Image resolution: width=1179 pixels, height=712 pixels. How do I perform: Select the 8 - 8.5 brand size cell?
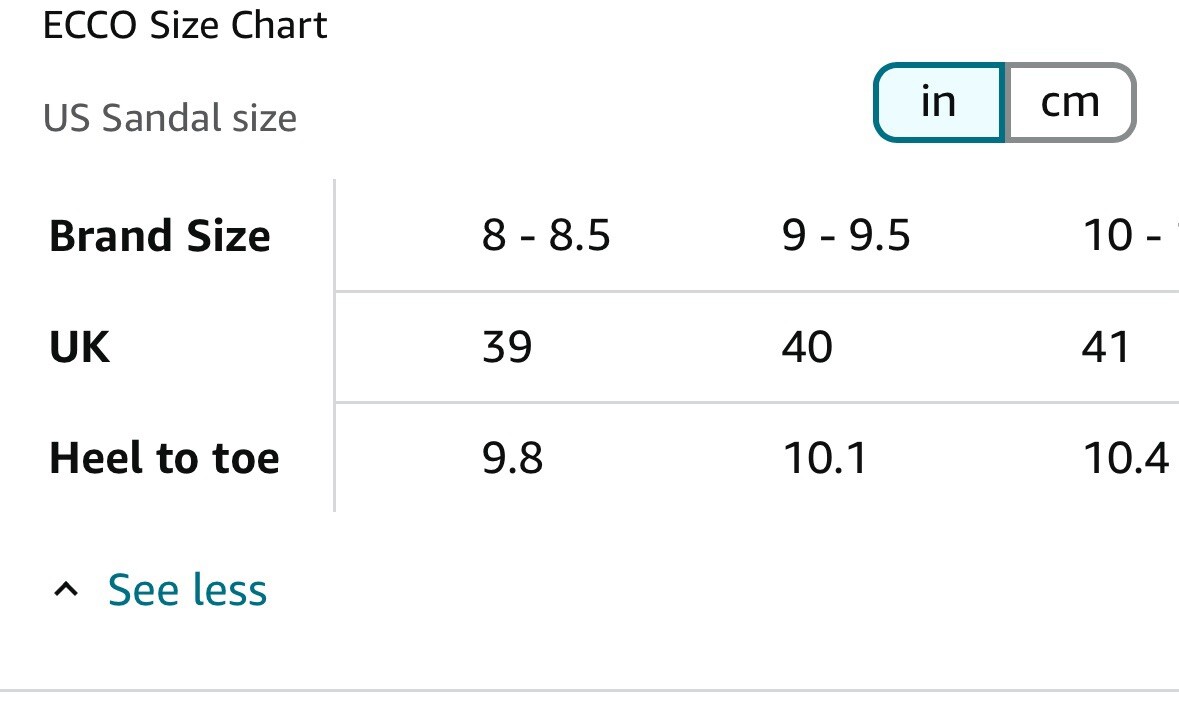(x=546, y=235)
